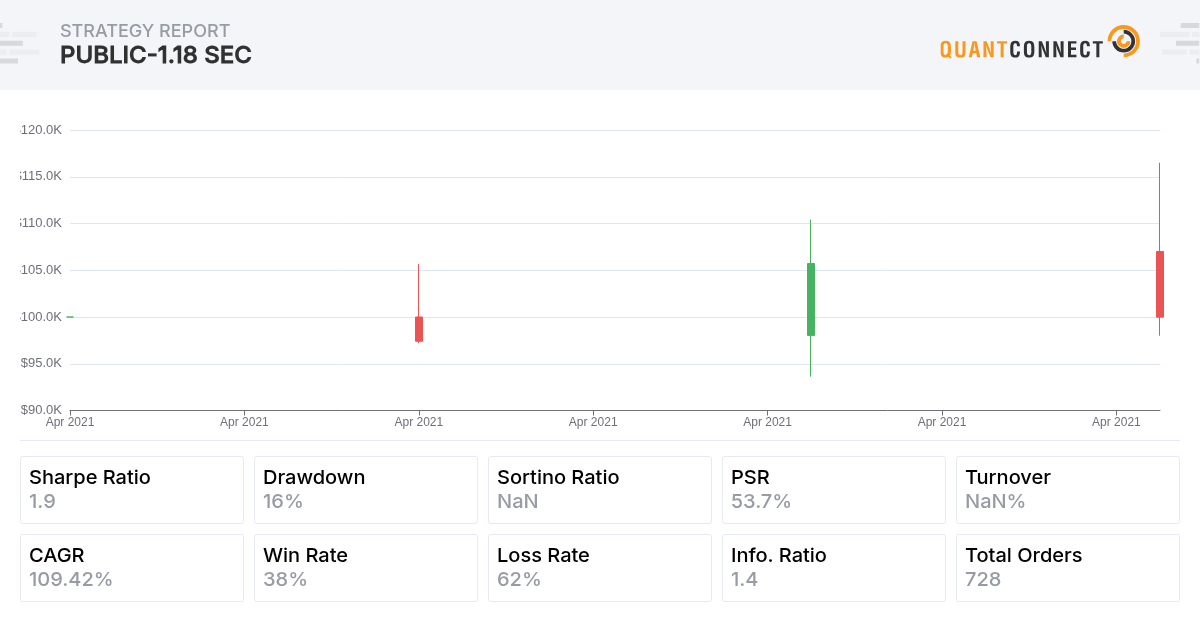The height and width of the screenshot is (632, 1200).
Task: Click the 115.0K y-axis label
Action: tap(41, 176)
